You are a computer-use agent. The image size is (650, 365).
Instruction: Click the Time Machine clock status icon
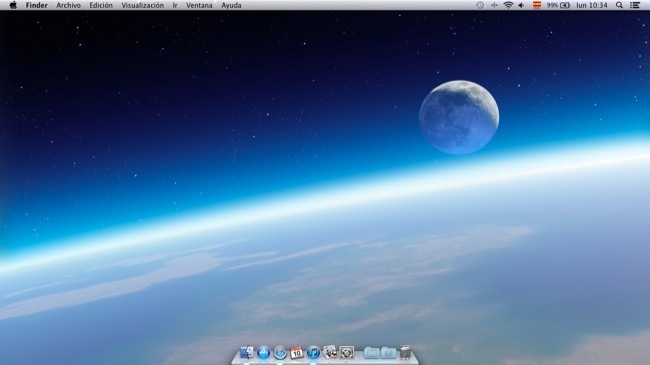tap(480, 5)
